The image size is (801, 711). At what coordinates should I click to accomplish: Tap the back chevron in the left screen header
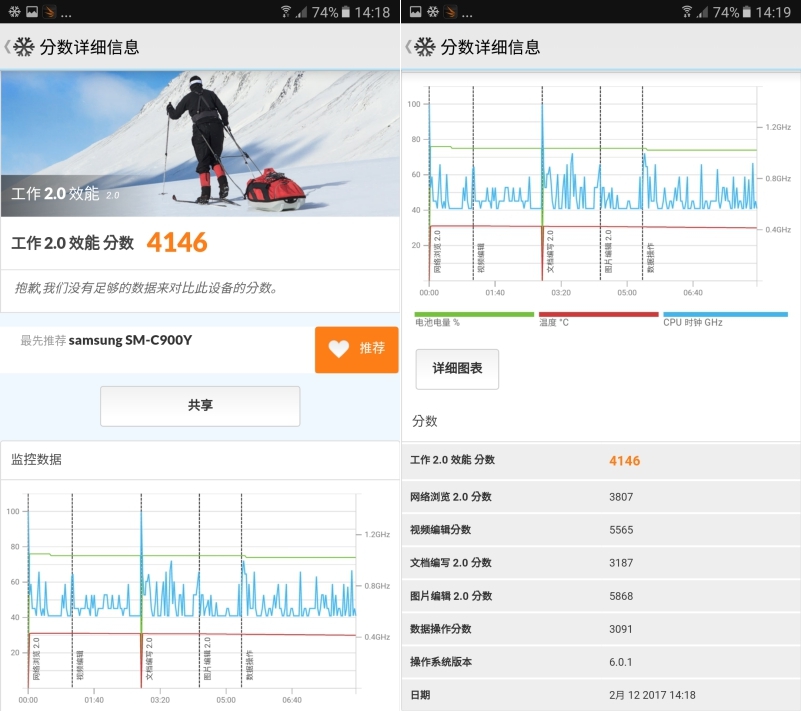(7, 47)
